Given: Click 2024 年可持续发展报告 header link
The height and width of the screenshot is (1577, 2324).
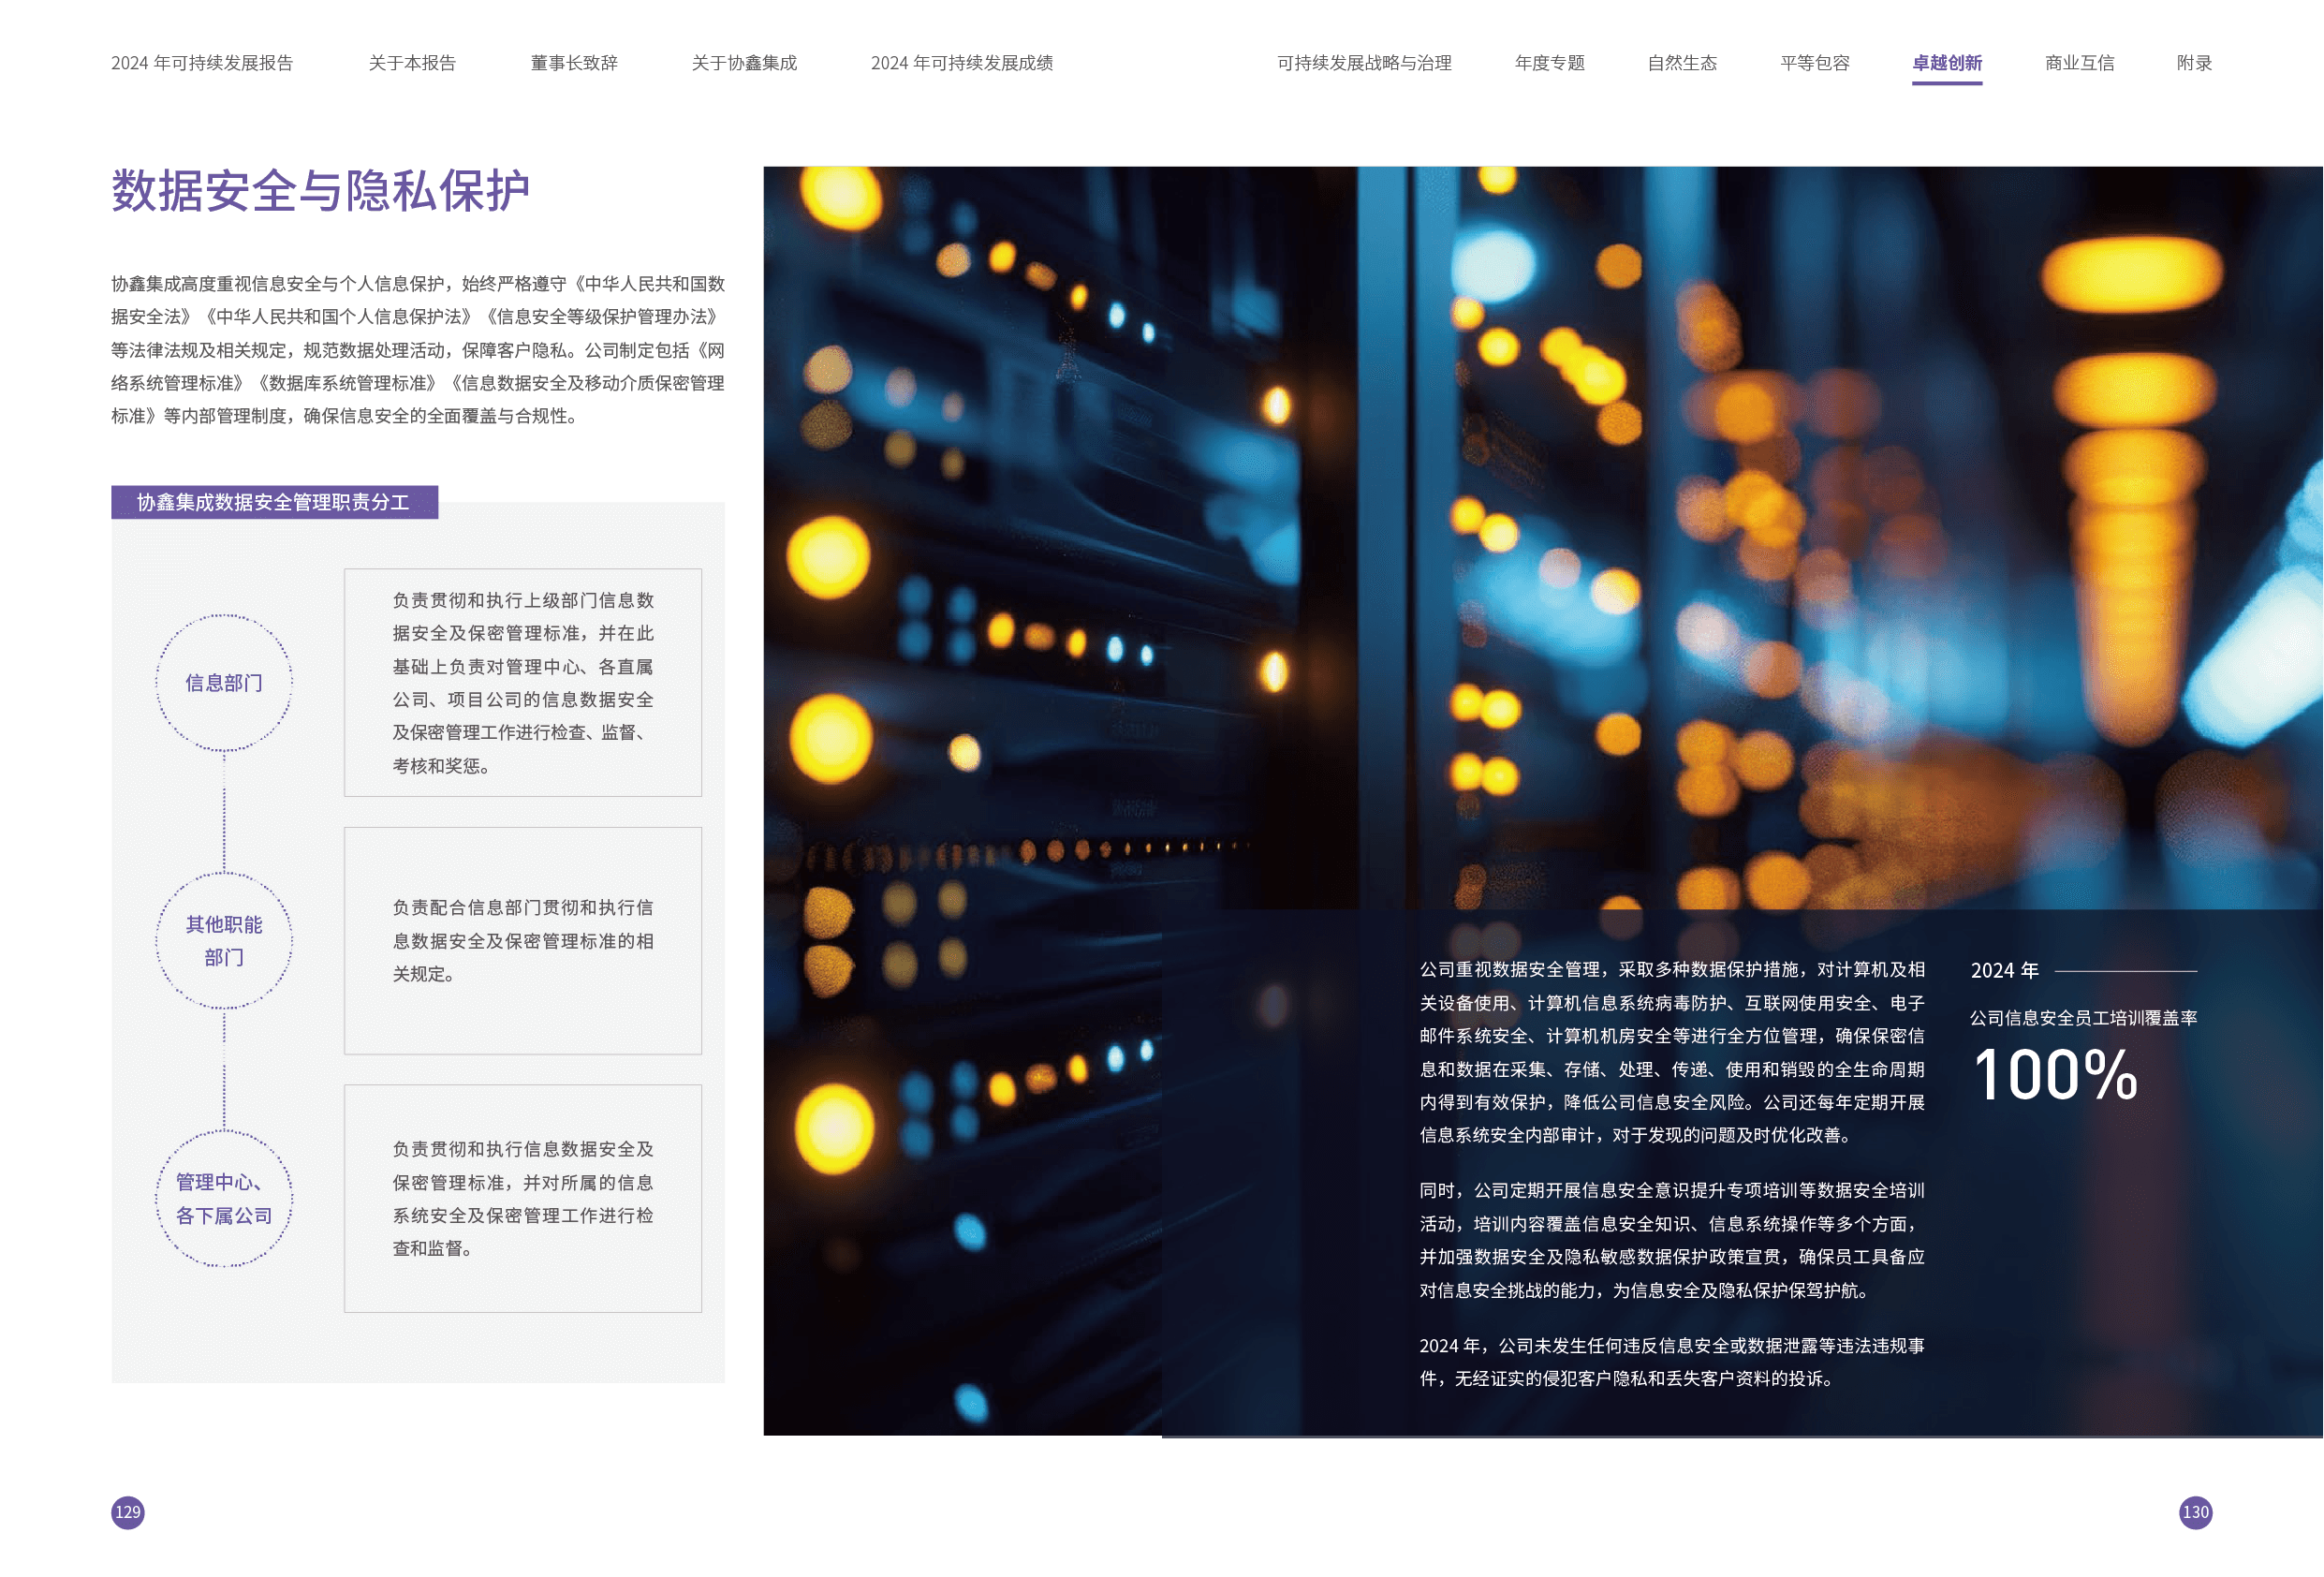Looking at the screenshot, I should tap(202, 63).
